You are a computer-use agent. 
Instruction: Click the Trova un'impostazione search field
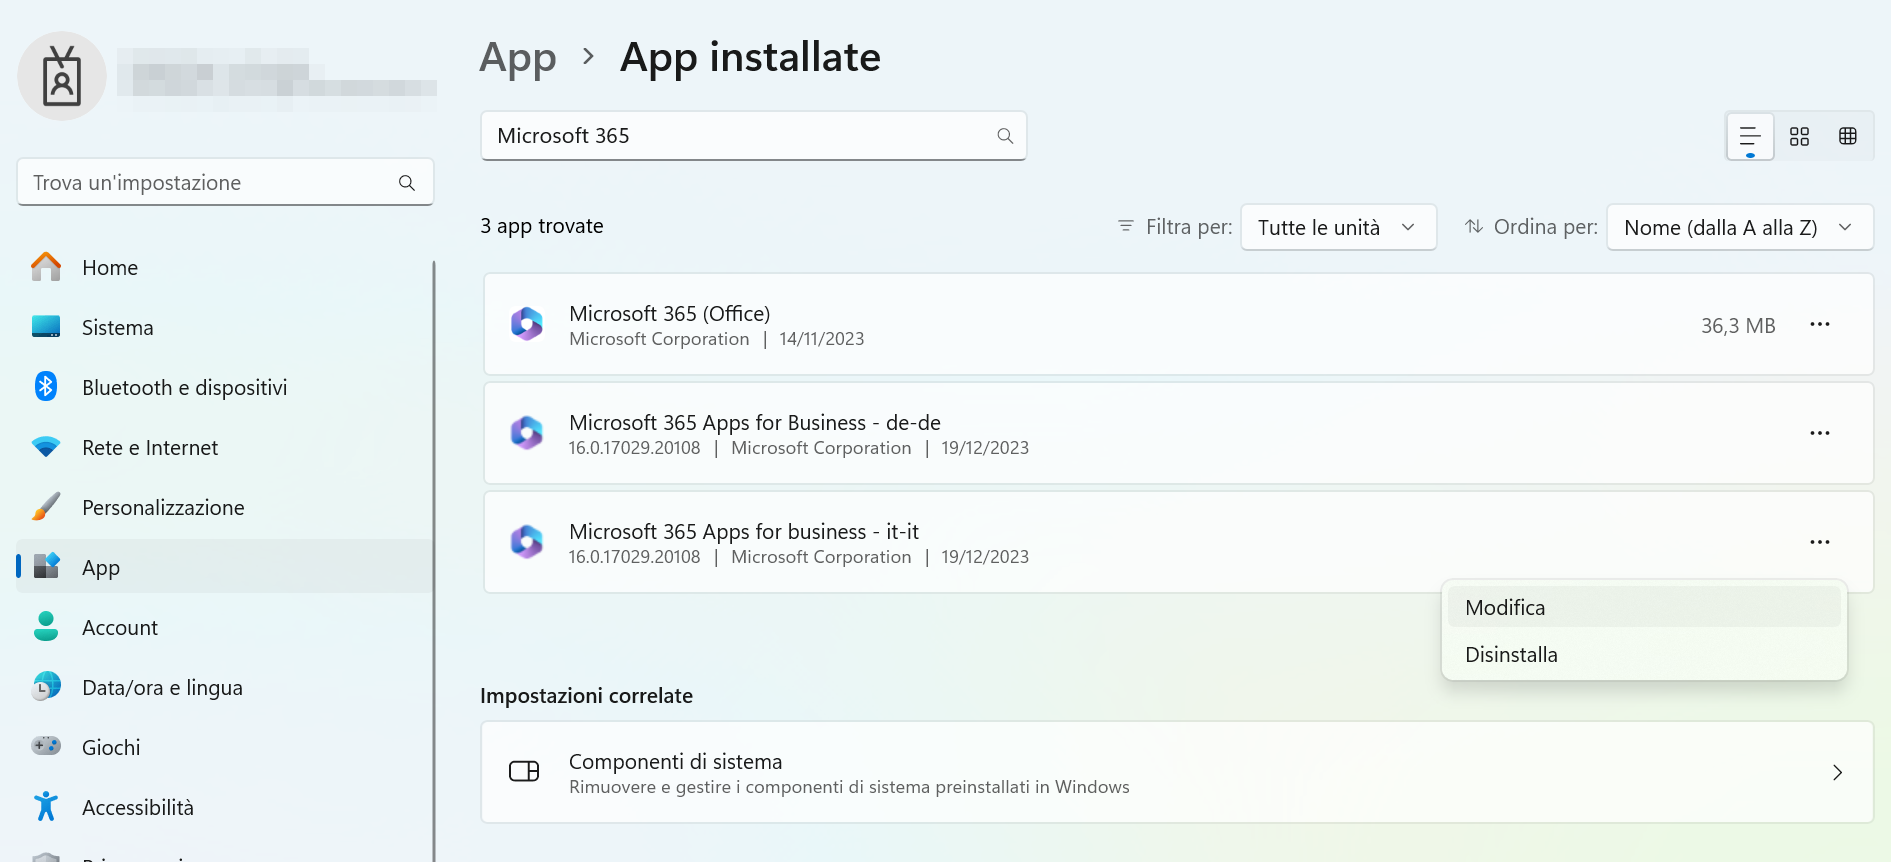pos(225,182)
